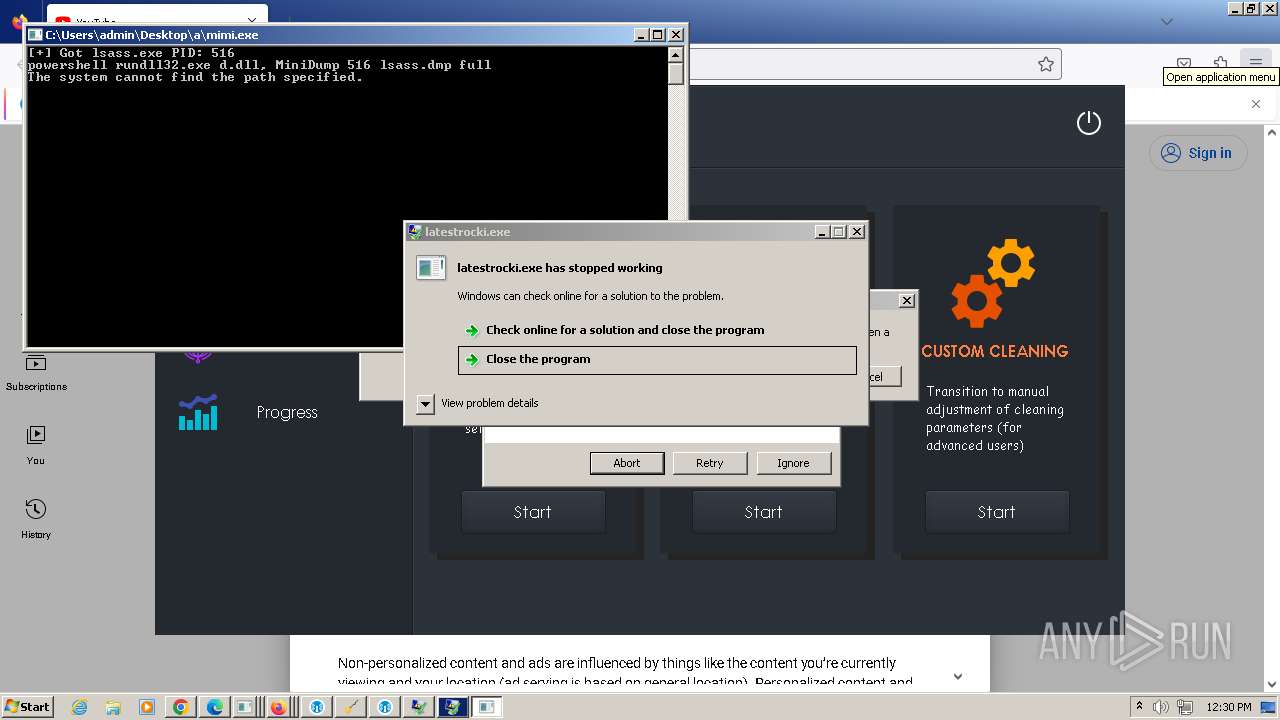Open the broom cleaner app on the taskbar
Image resolution: width=1280 pixels, height=720 pixels.
point(351,707)
